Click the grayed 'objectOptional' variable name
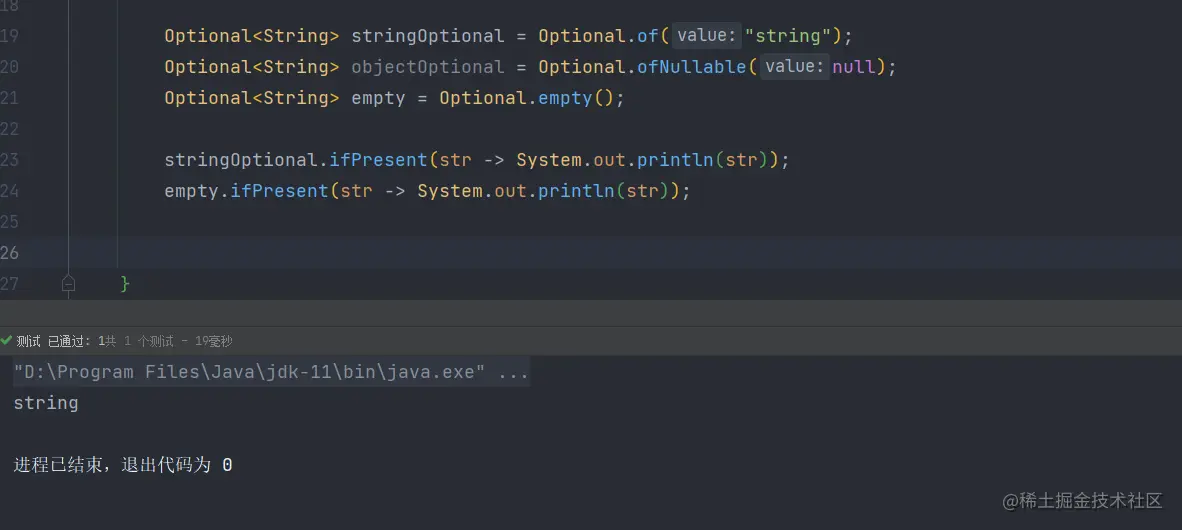 pyautogui.click(x=427, y=67)
